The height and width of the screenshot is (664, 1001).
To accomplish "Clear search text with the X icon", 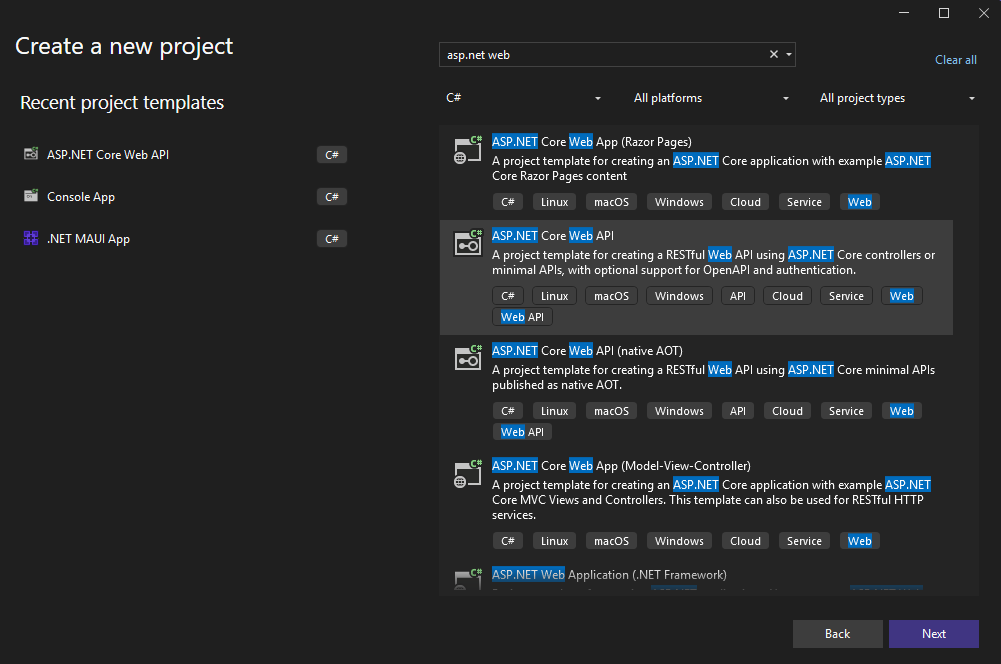I will pyautogui.click(x=773, y=55).
